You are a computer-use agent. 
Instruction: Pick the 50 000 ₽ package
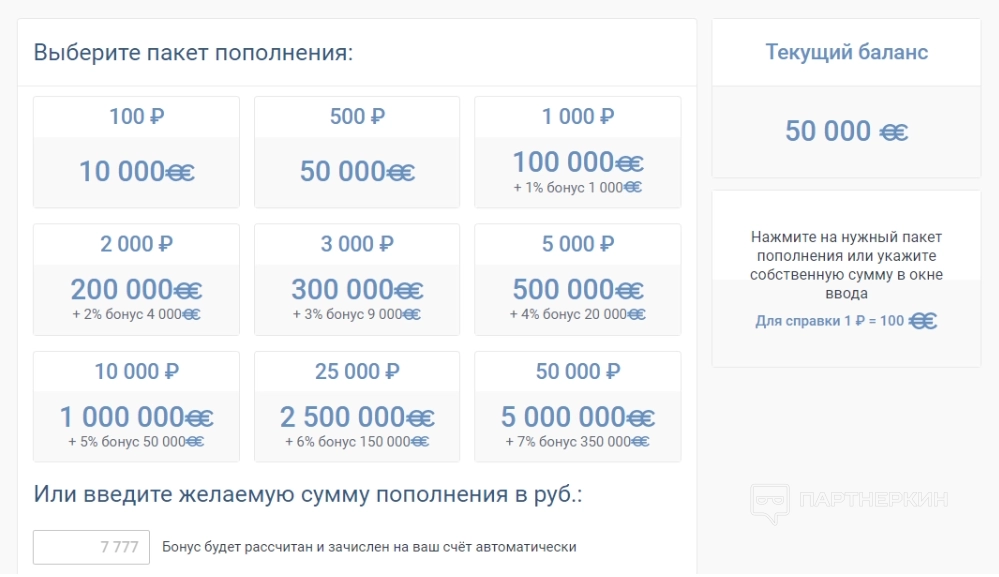tap(577, 407)
